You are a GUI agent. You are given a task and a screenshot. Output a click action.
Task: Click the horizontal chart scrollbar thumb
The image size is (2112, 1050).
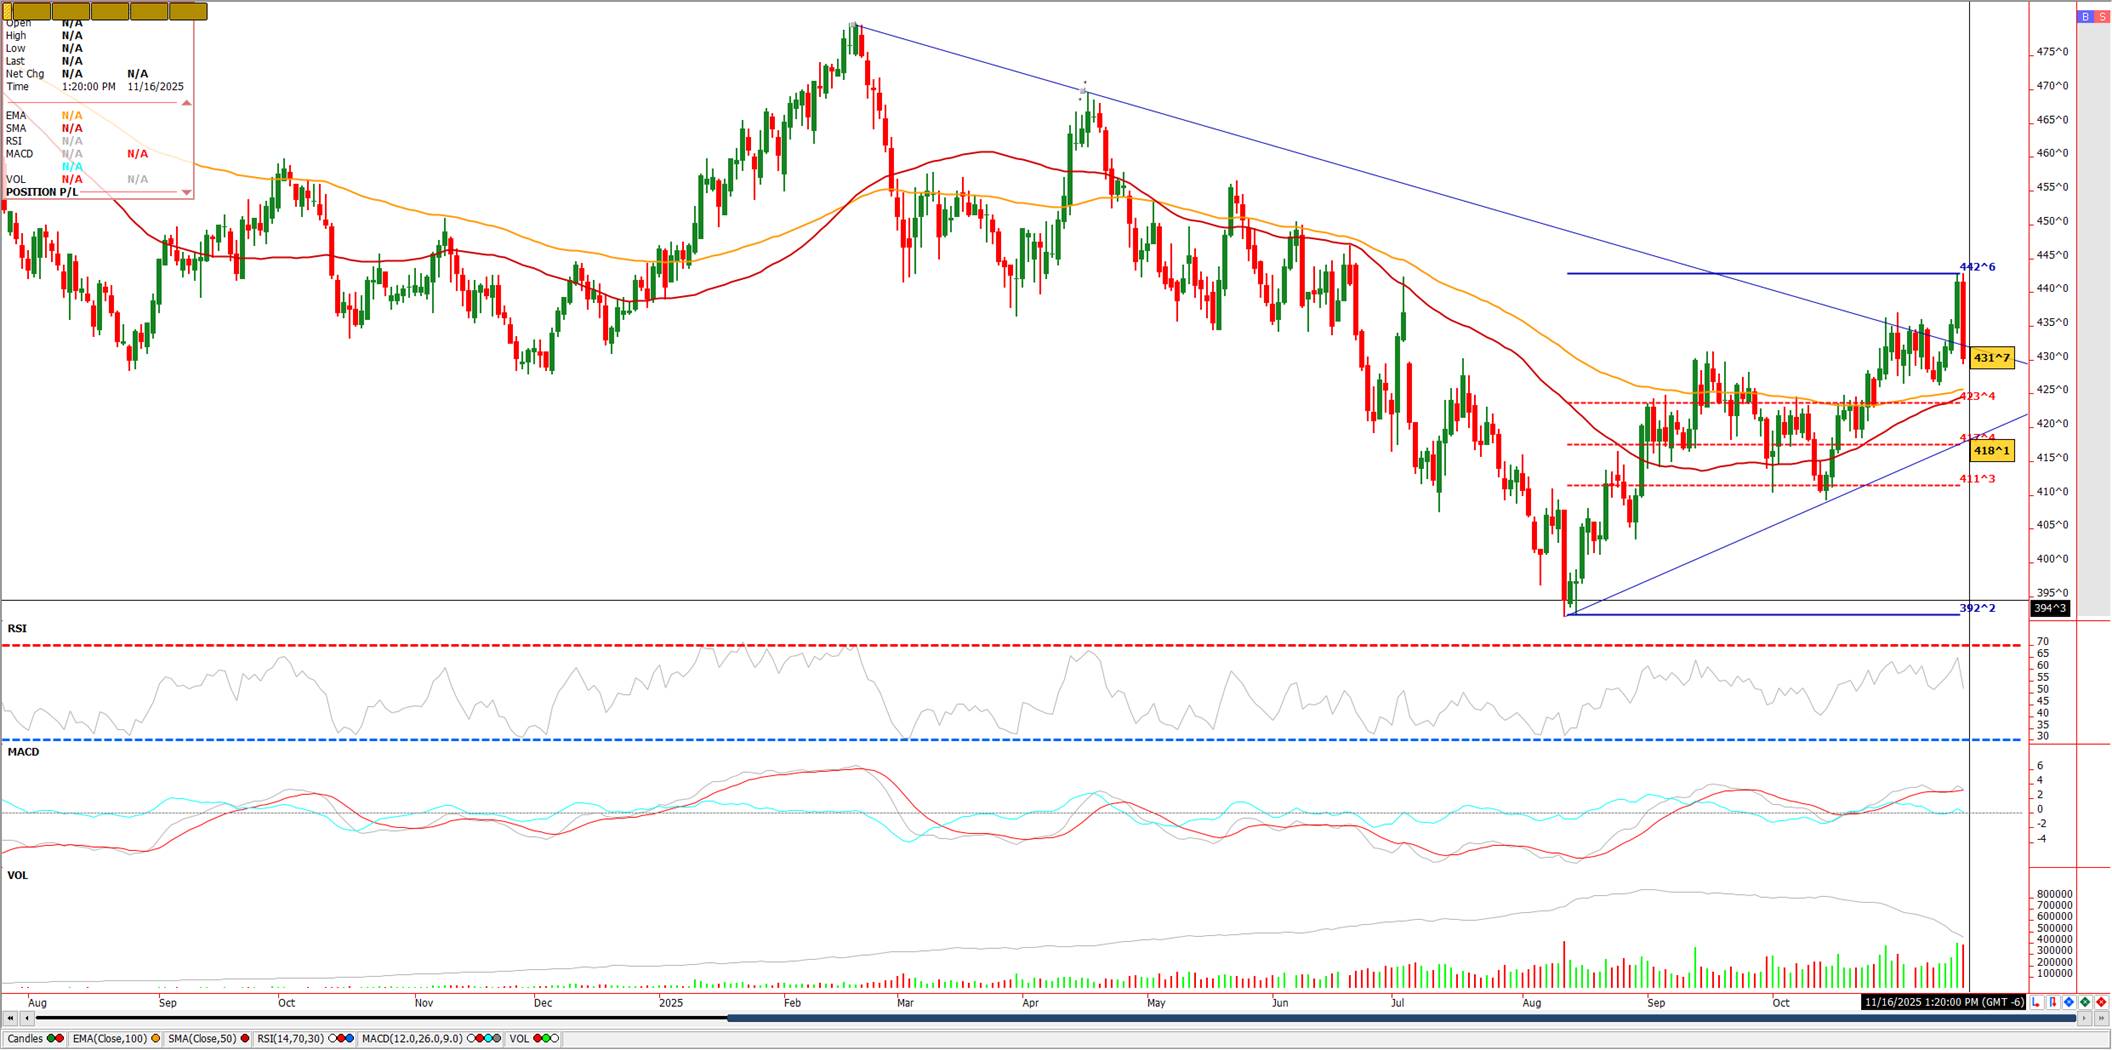pos(1401,1019)
